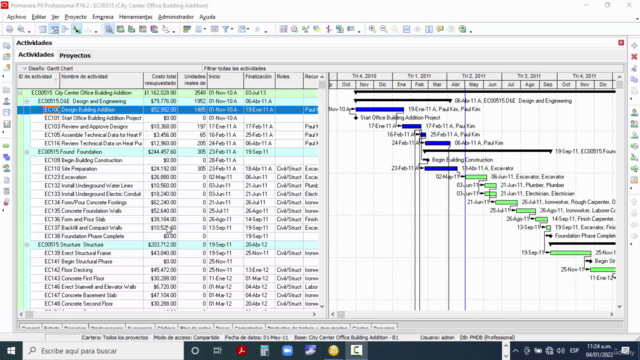Toggle the Gantt Chart view icon

click(x=54, y=29)
